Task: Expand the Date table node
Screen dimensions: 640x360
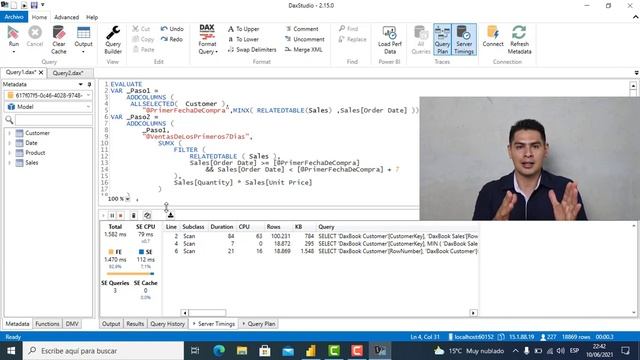Action: click(x=9, y=143)
